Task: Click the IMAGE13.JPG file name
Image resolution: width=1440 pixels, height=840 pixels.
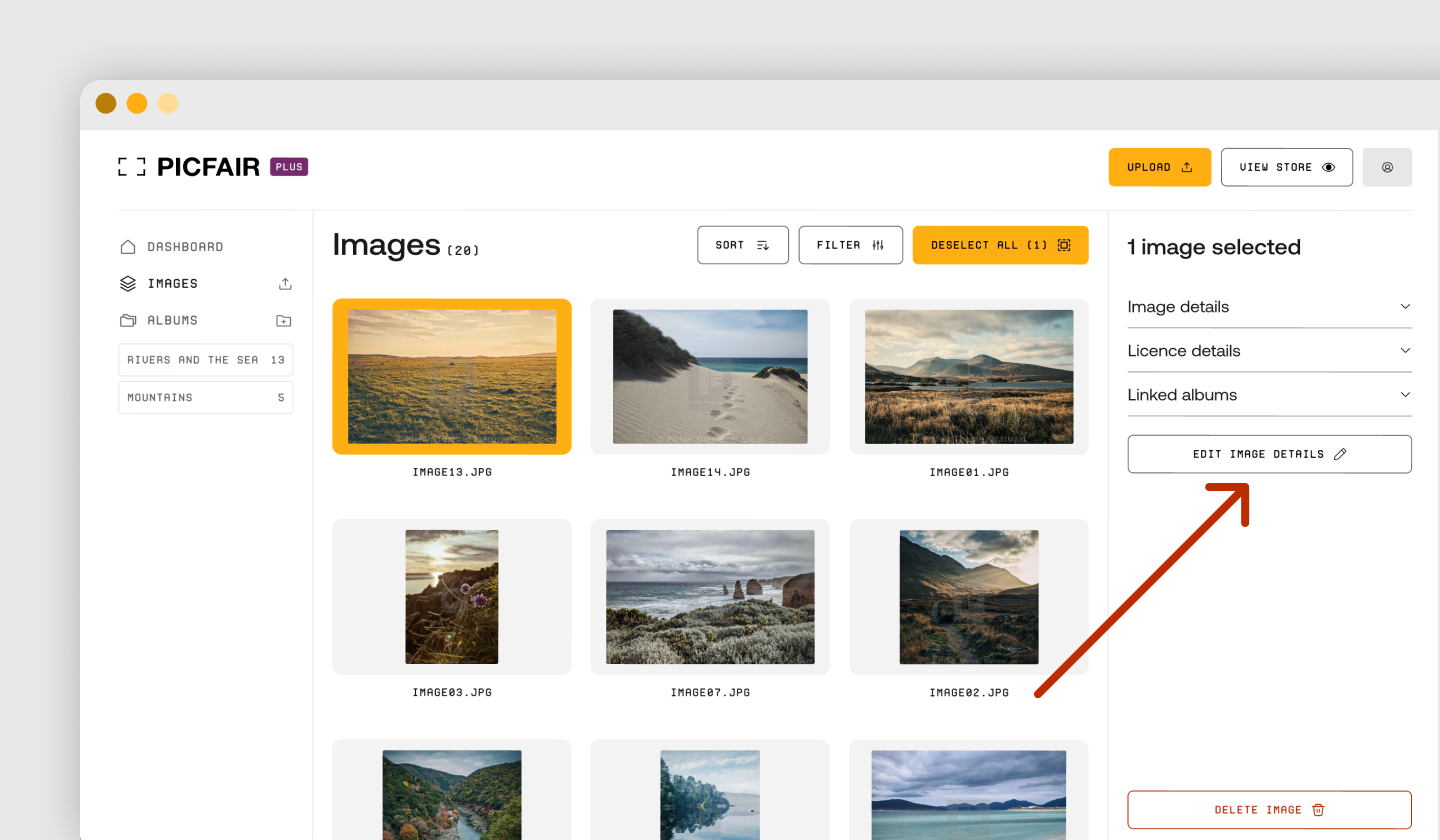Action: (x=452, y=472)
